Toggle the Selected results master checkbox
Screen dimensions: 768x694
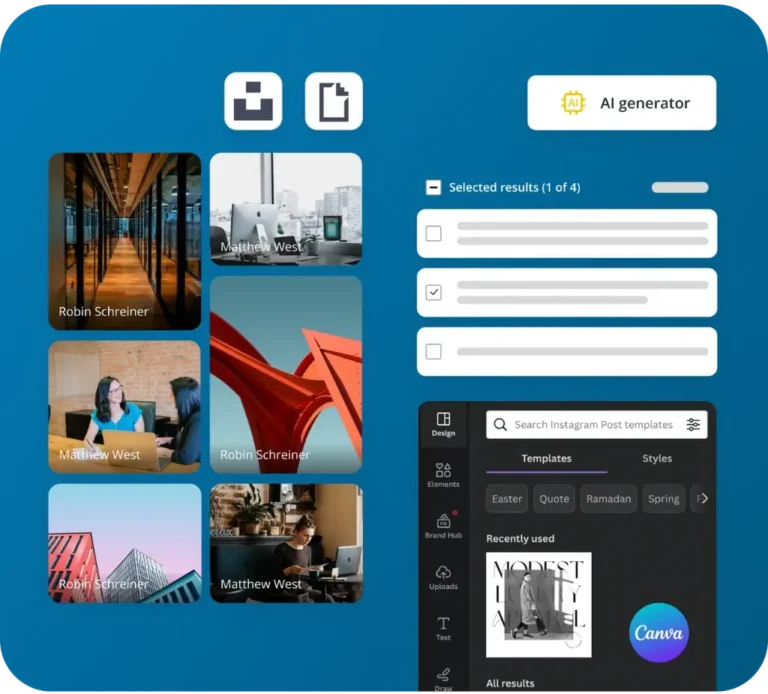[433, 187]
